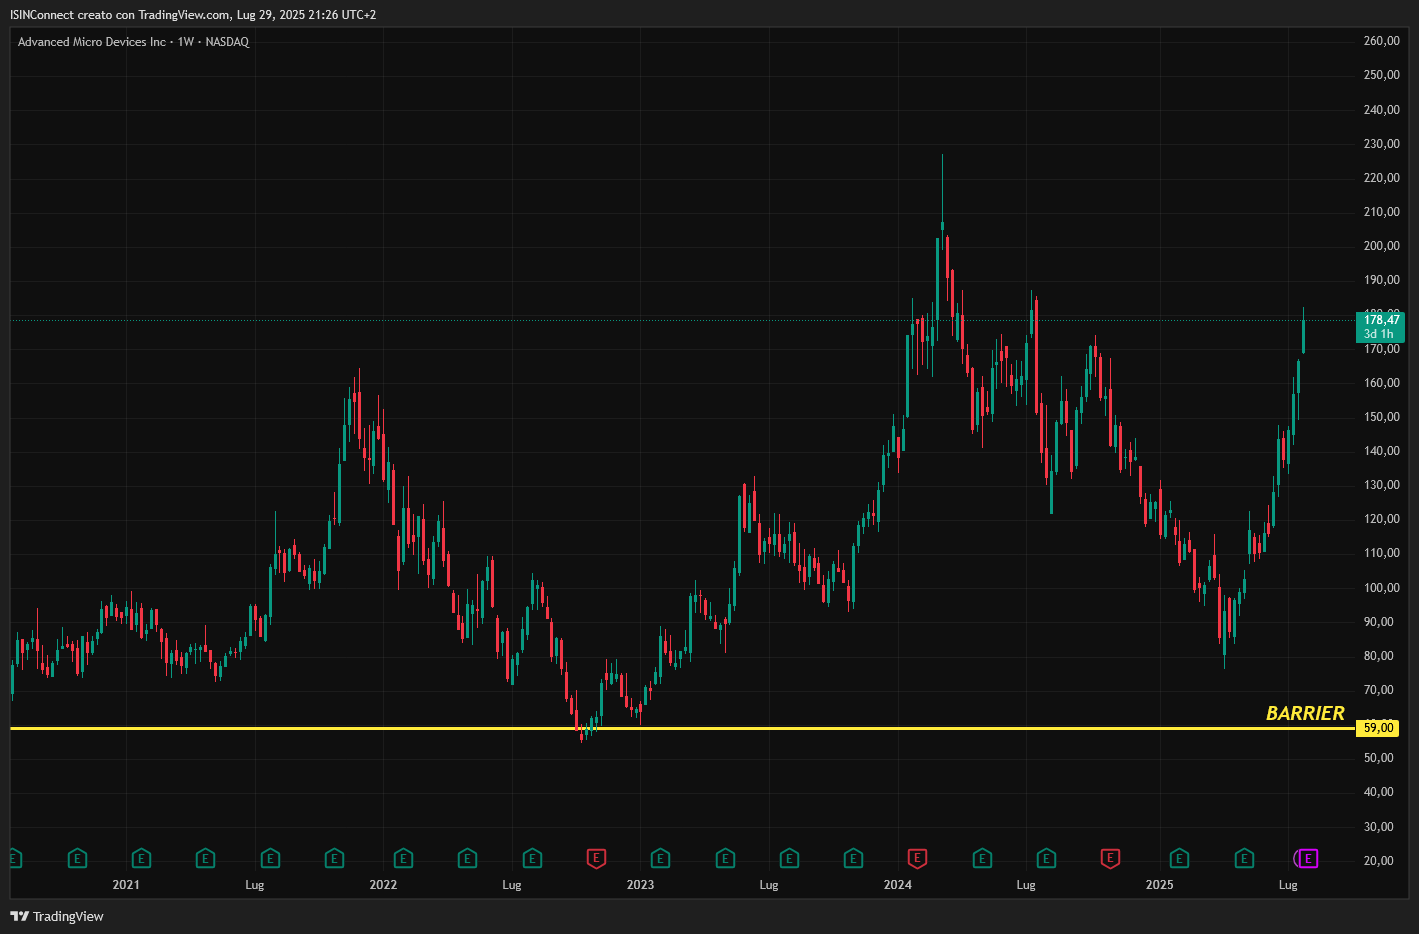Click the green 178,47 current price tag
This screenshot has height=934, width=1419.
pyautogui.click(x=1381, y=327)
